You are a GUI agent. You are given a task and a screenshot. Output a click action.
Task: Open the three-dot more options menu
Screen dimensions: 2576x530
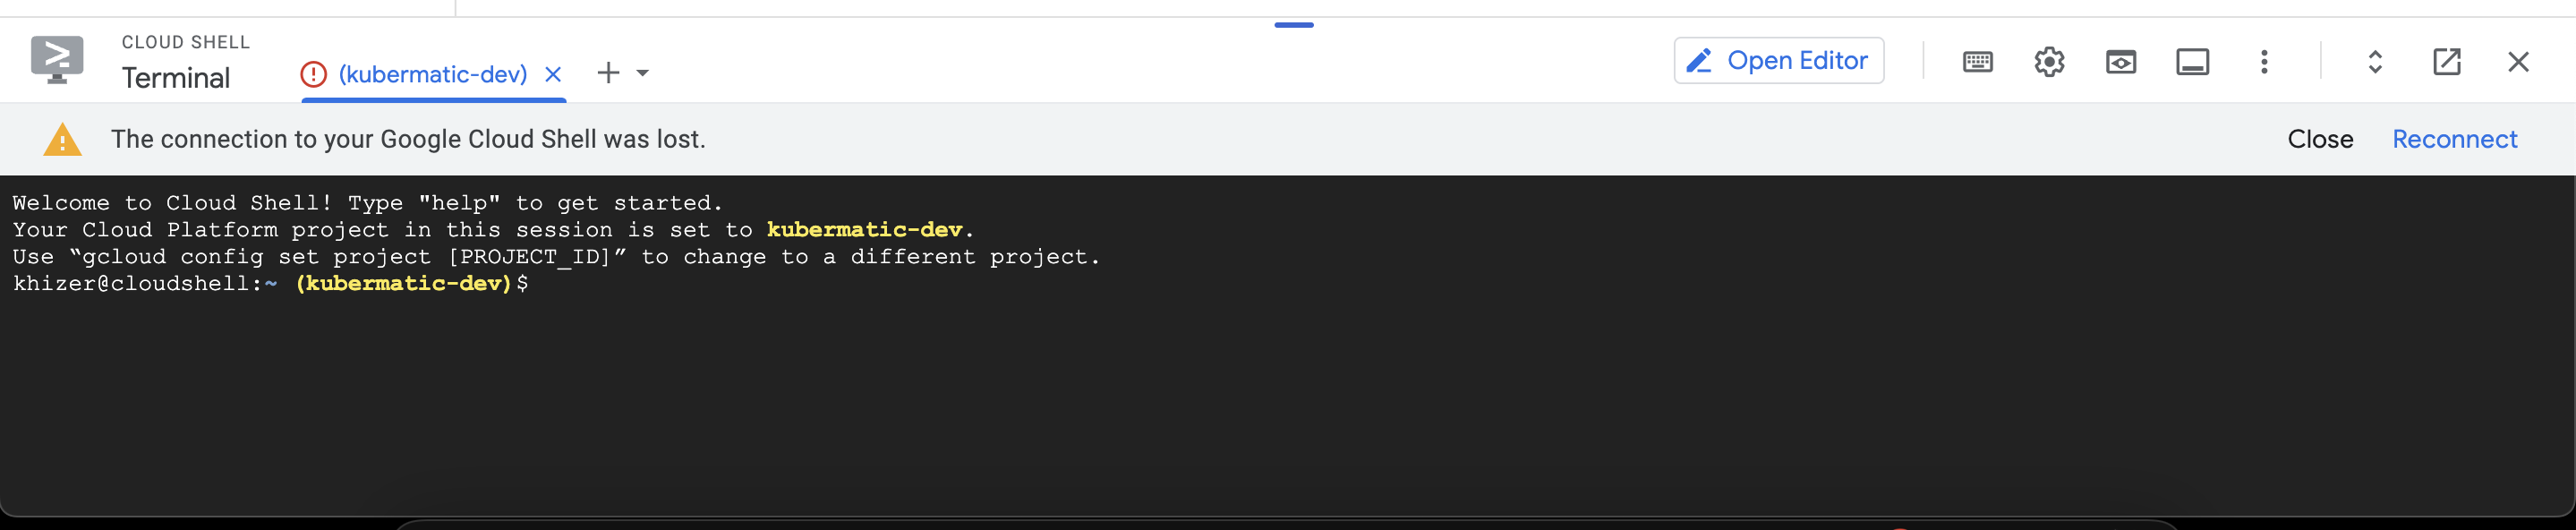pos(2264,61)
